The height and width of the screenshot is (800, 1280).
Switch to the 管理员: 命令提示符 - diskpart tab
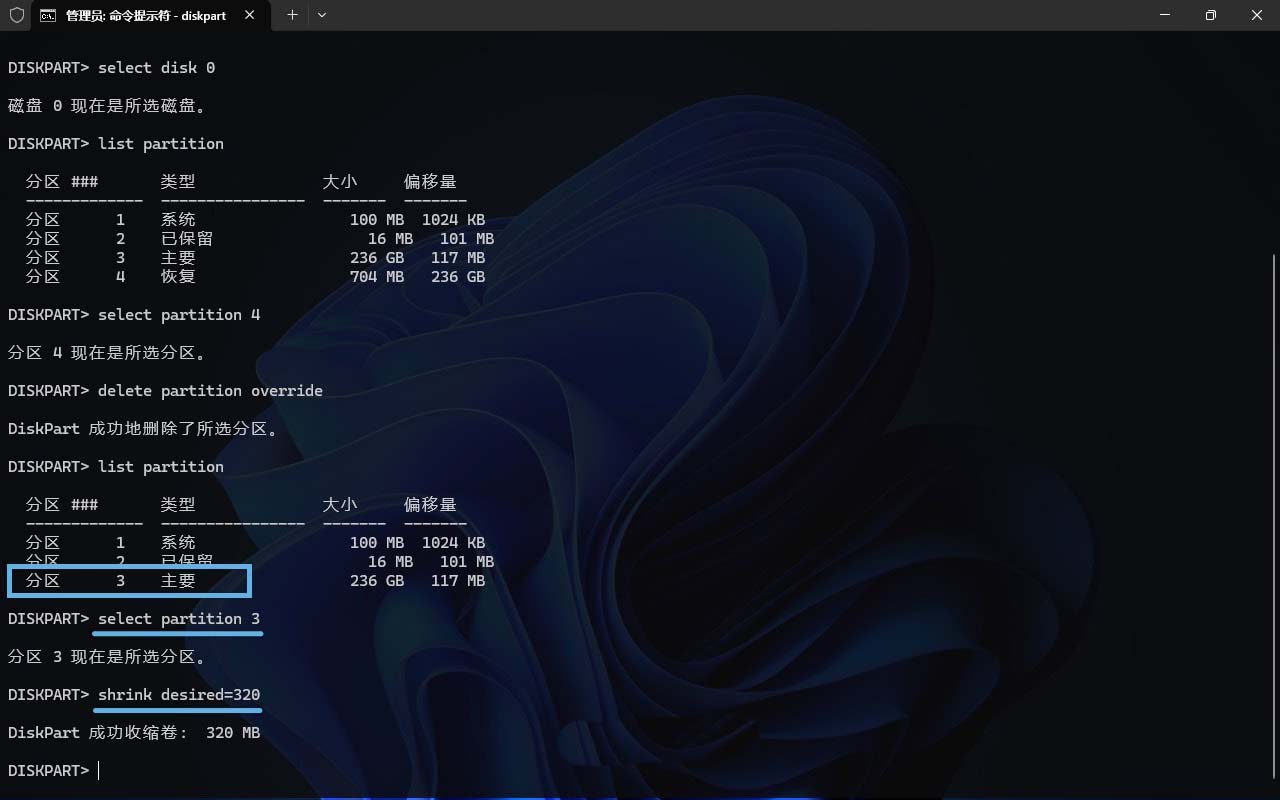pos(145,15)
